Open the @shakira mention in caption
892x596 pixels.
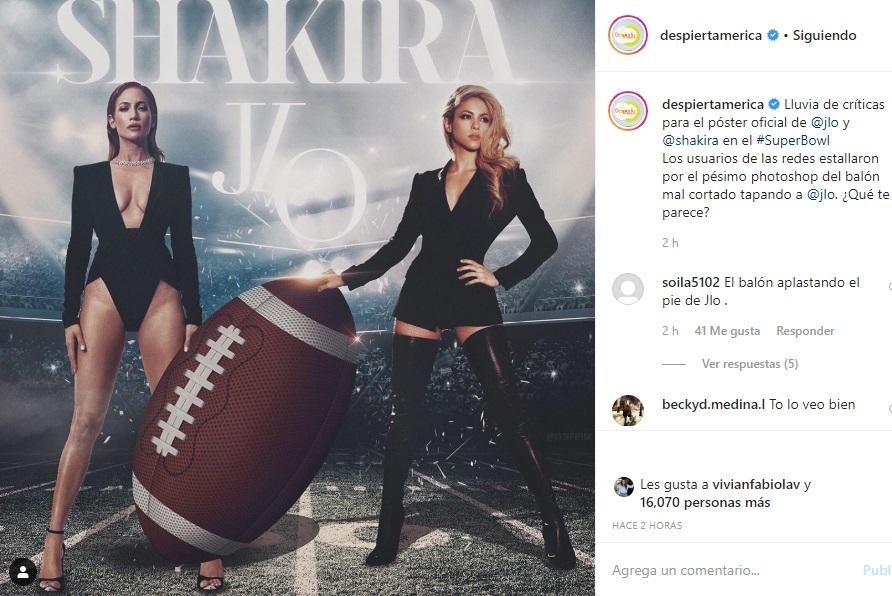coord(690,140)
